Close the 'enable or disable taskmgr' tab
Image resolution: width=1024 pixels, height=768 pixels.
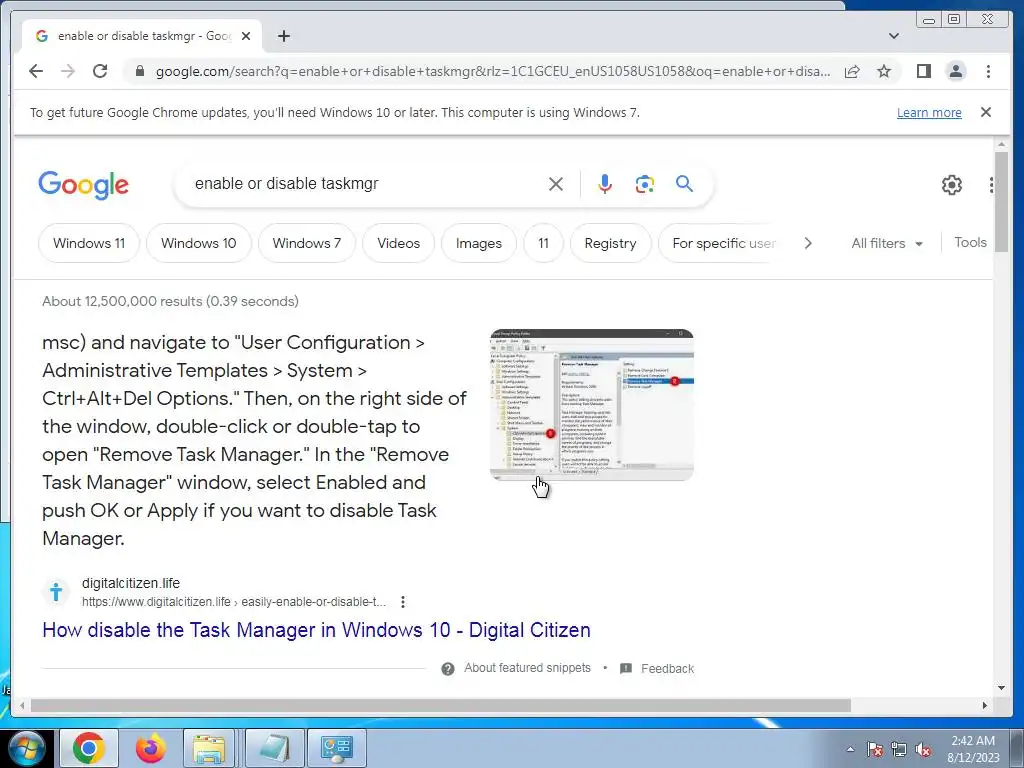click(246, 36)
